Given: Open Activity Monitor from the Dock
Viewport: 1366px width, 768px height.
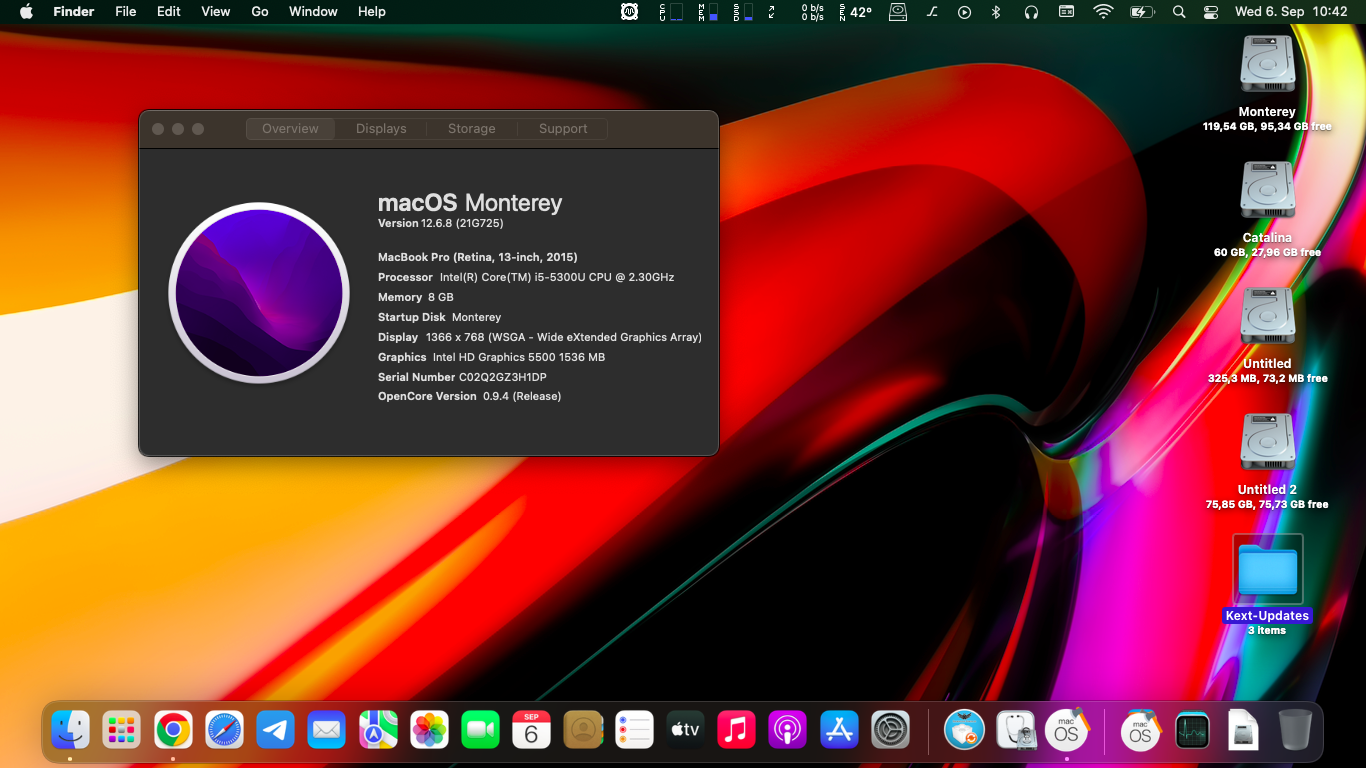Looking at the screenshot, I should click(x=1192, y=730).
